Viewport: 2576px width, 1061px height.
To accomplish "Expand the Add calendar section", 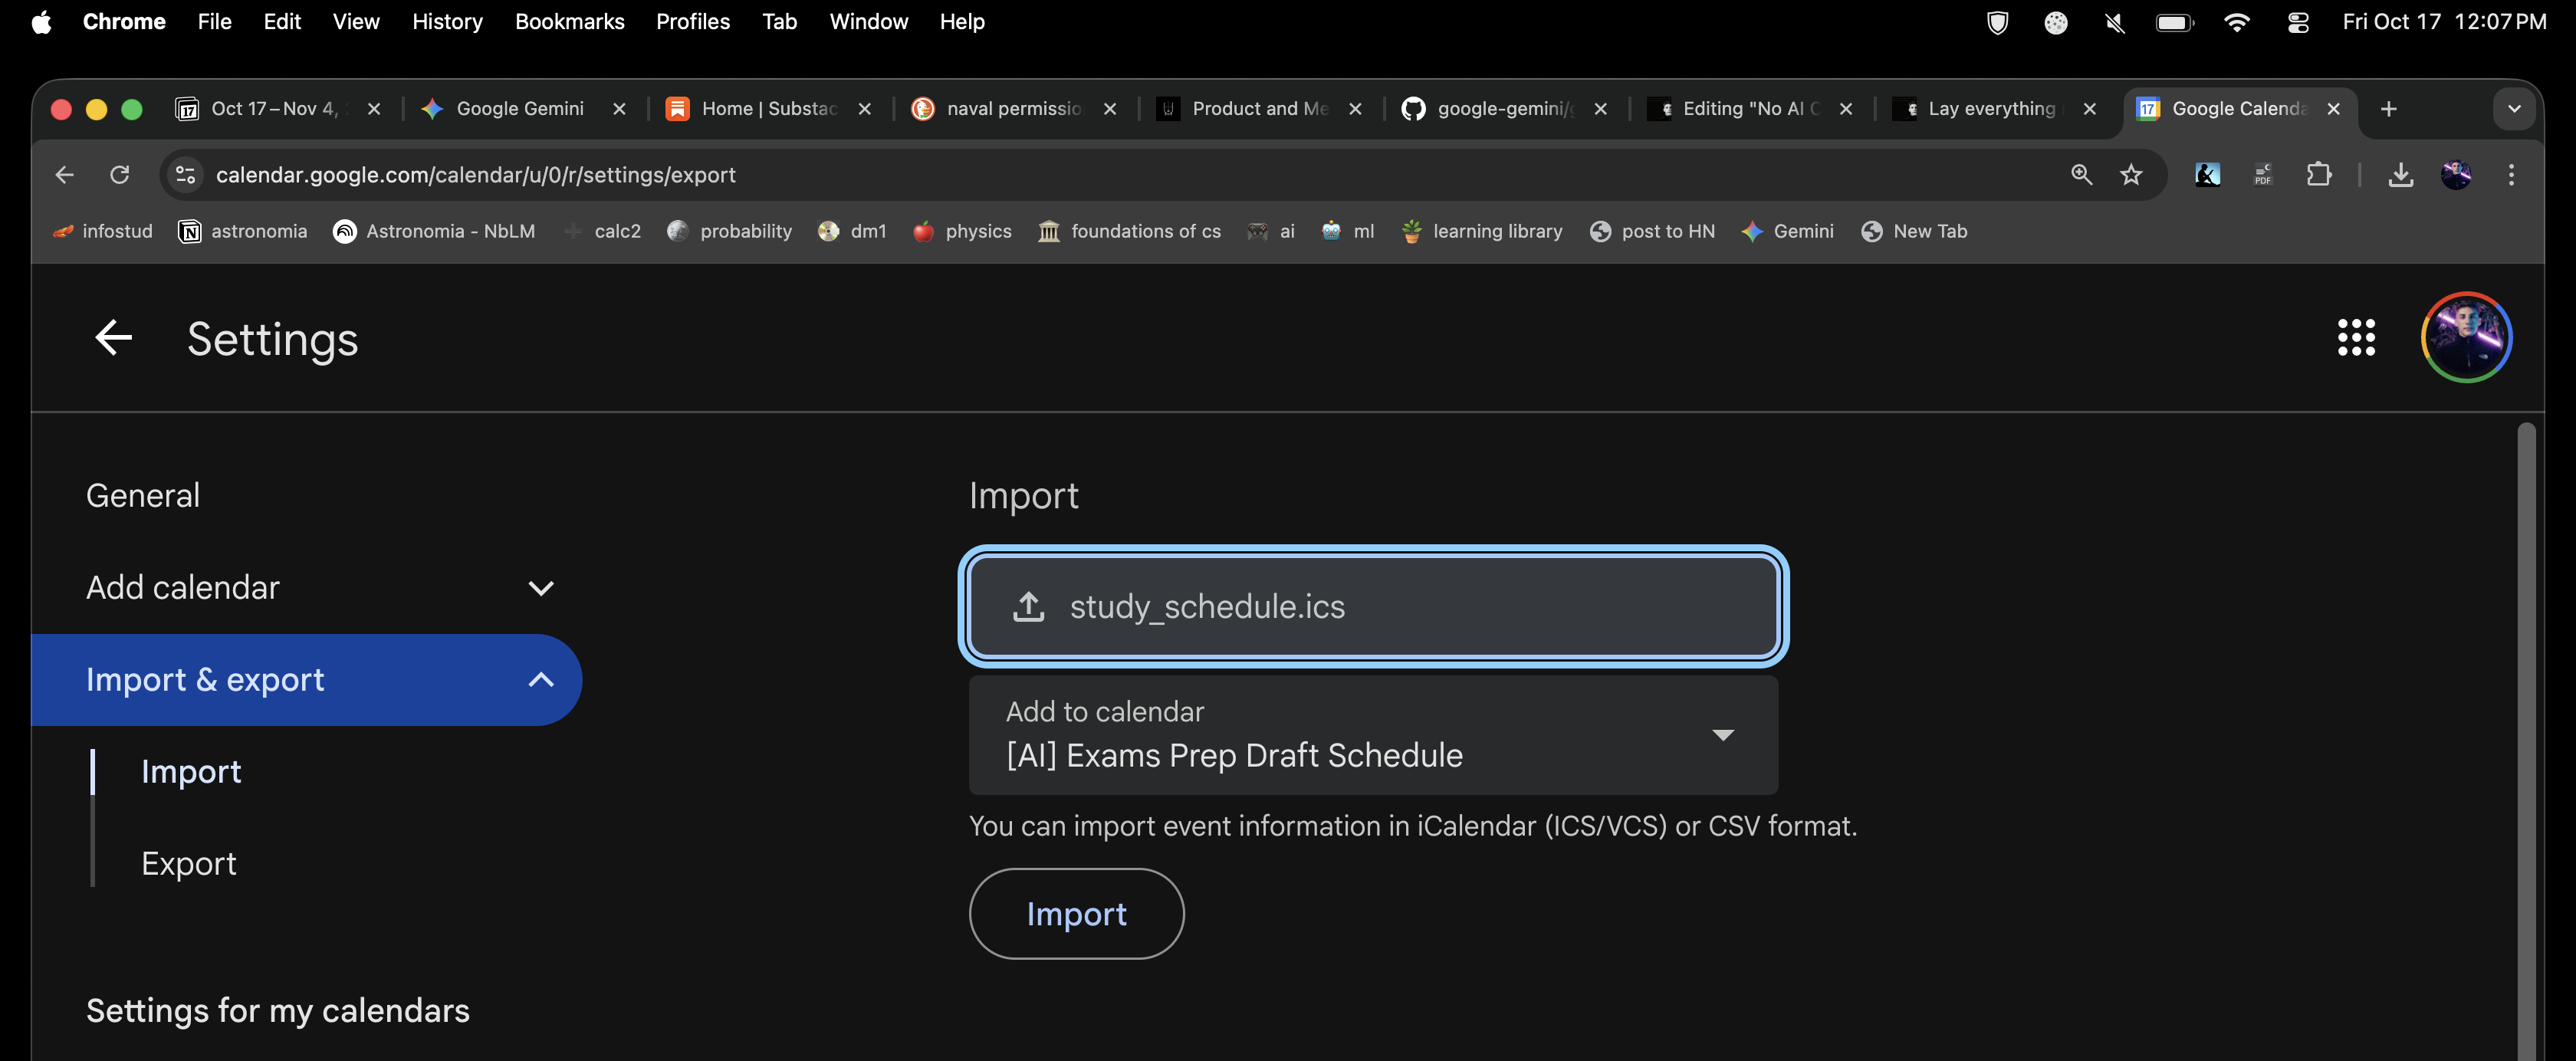I will [x=540, y=588].
